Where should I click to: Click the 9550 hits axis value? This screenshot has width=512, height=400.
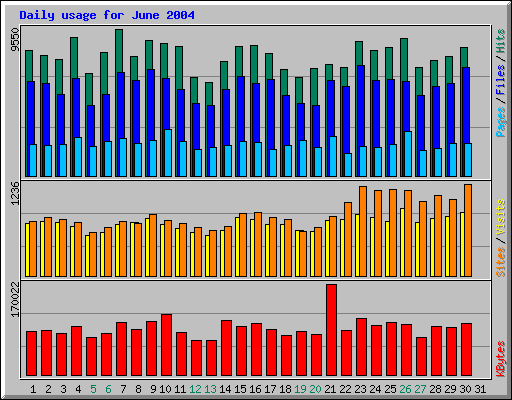point(15,40)
